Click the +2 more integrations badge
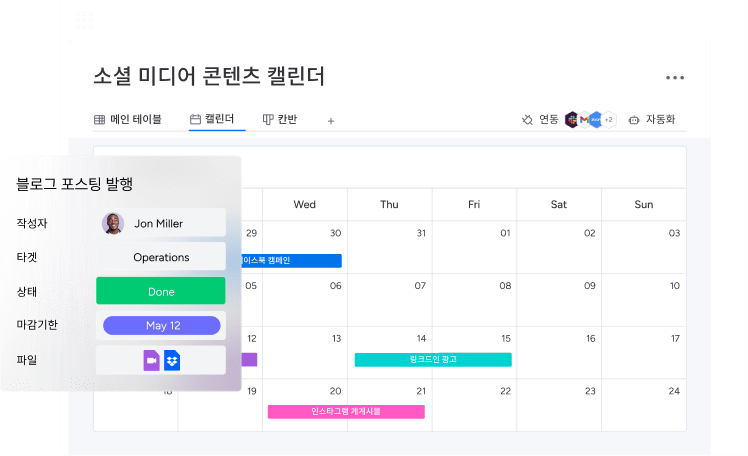The image size is (748, 456). click(608, 120)
